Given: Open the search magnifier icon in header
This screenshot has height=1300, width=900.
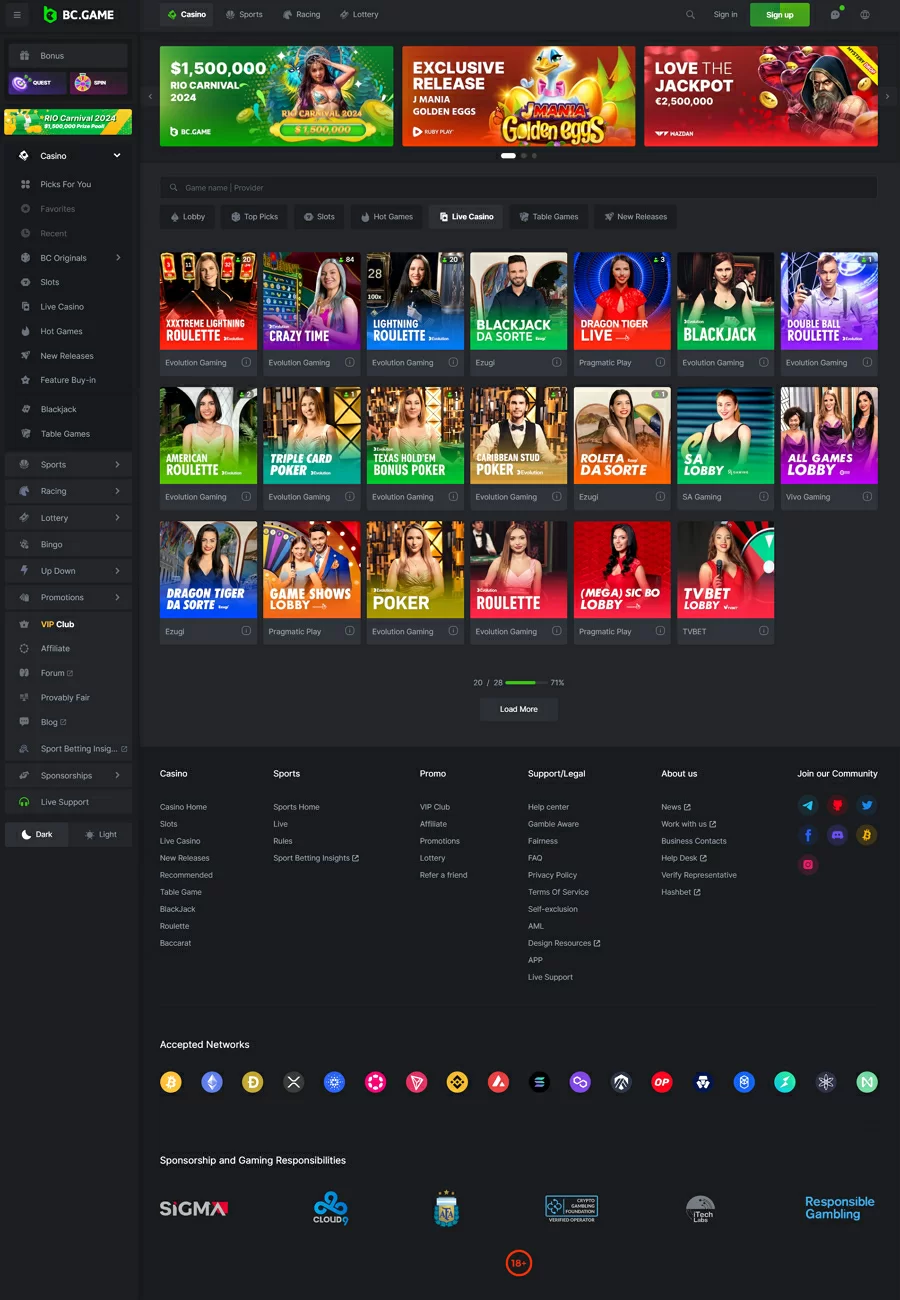Looking at the screenshot, I should click(x=690, y=15).
